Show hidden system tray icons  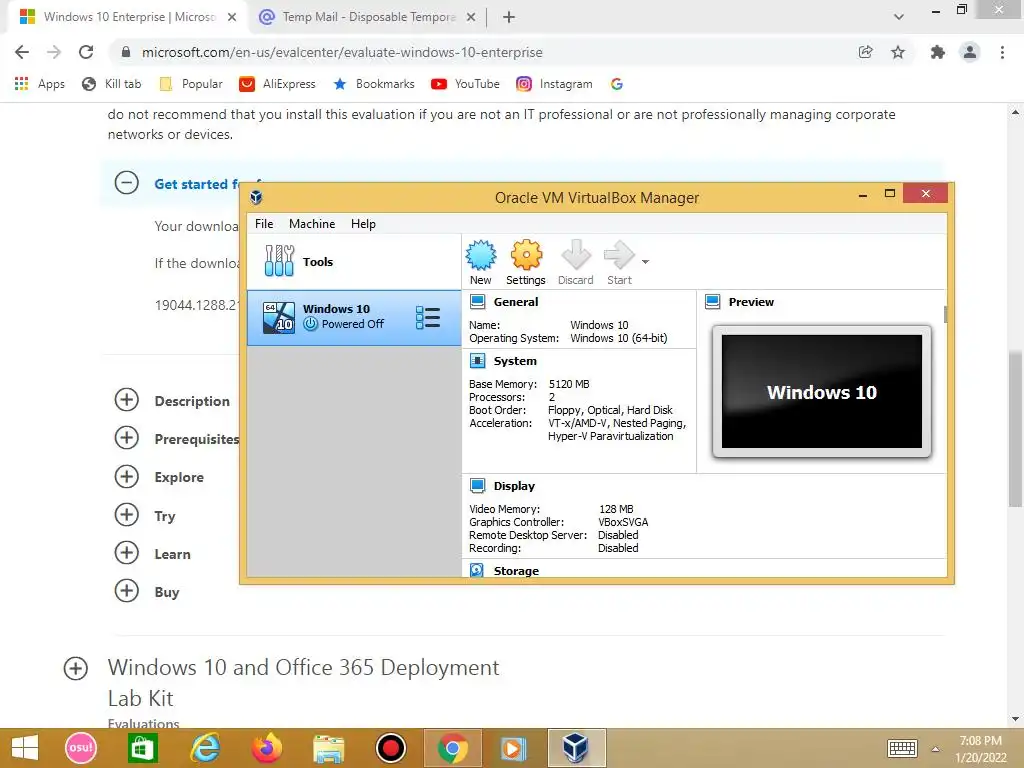[936, 749]
